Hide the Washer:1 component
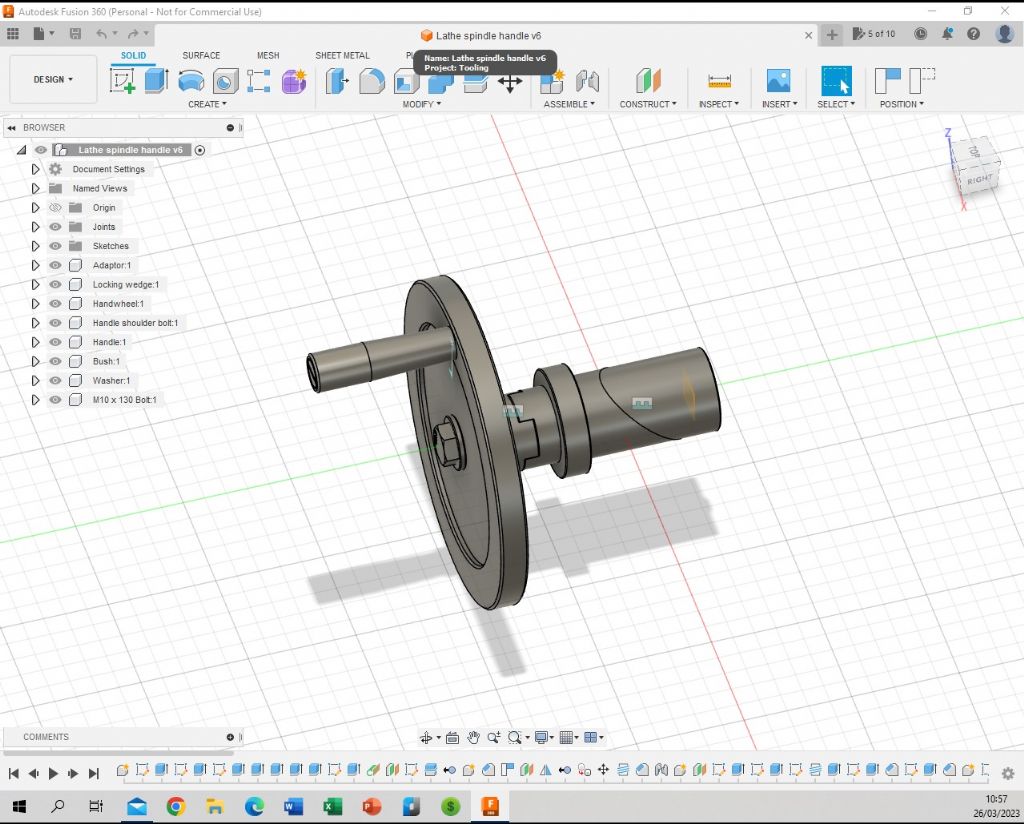This screenshot has width=1024, height=824. (56, 380)
